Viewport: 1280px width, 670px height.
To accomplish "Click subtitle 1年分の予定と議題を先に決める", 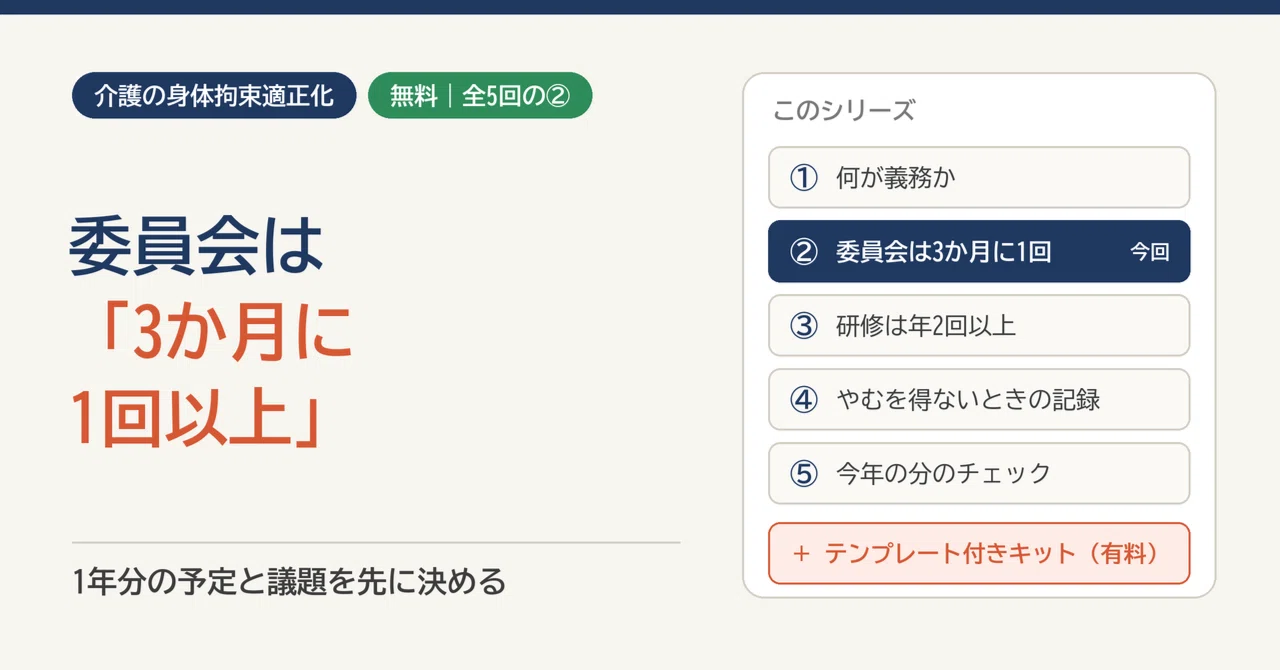I will pos(290,581).
